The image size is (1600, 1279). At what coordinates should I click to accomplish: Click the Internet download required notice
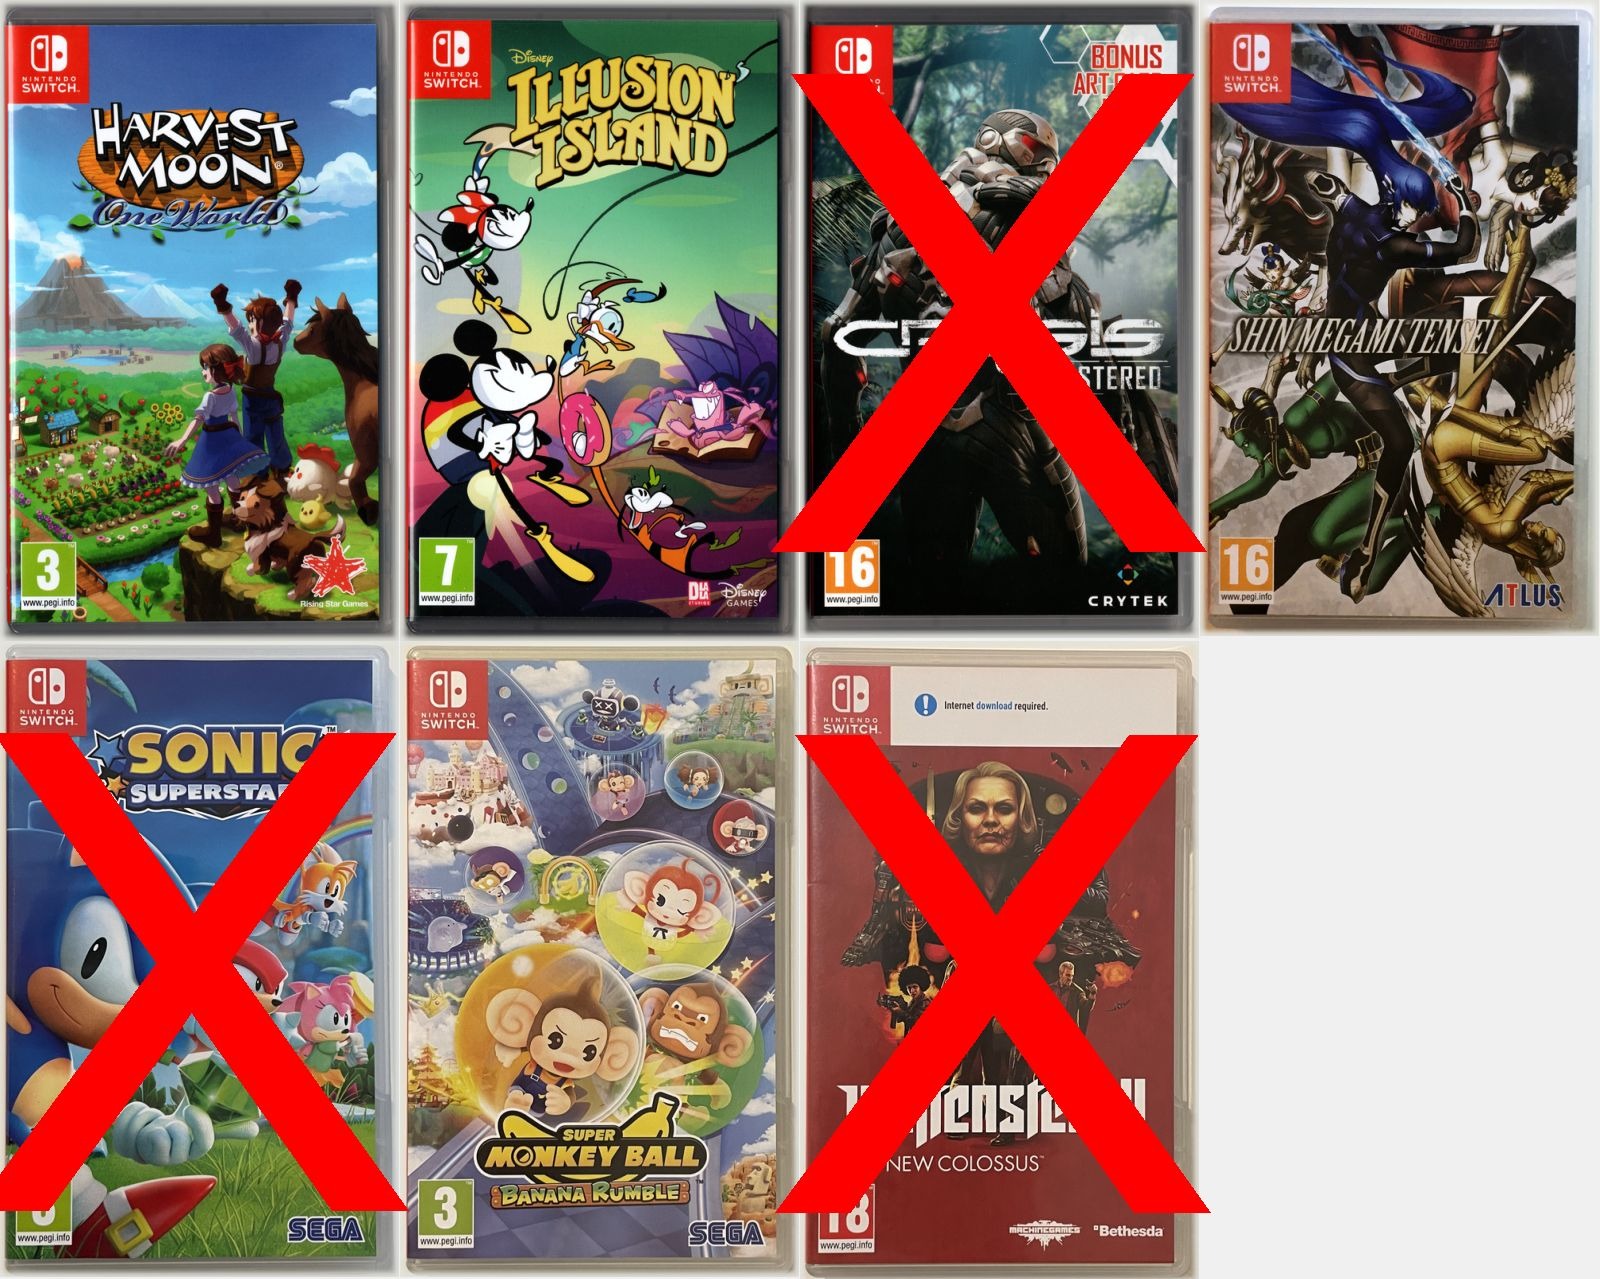[982, 705]
